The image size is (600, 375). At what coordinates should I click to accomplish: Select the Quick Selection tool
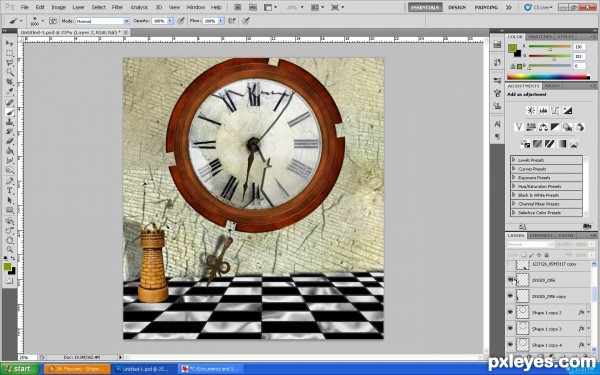[x=9, y=73]
